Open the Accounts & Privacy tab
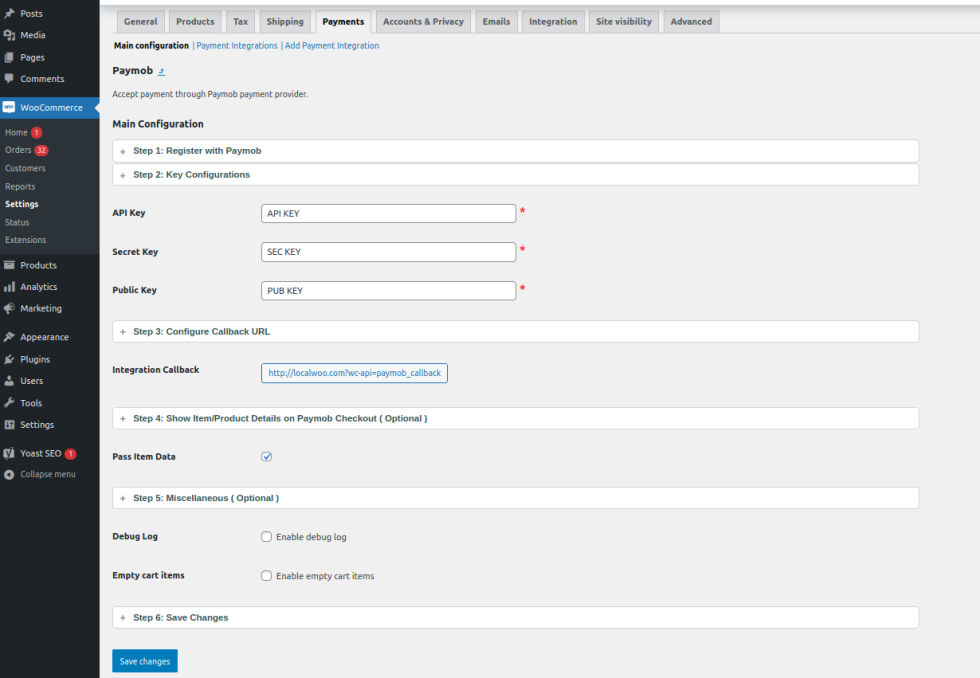980x678 pixels. 423,22
